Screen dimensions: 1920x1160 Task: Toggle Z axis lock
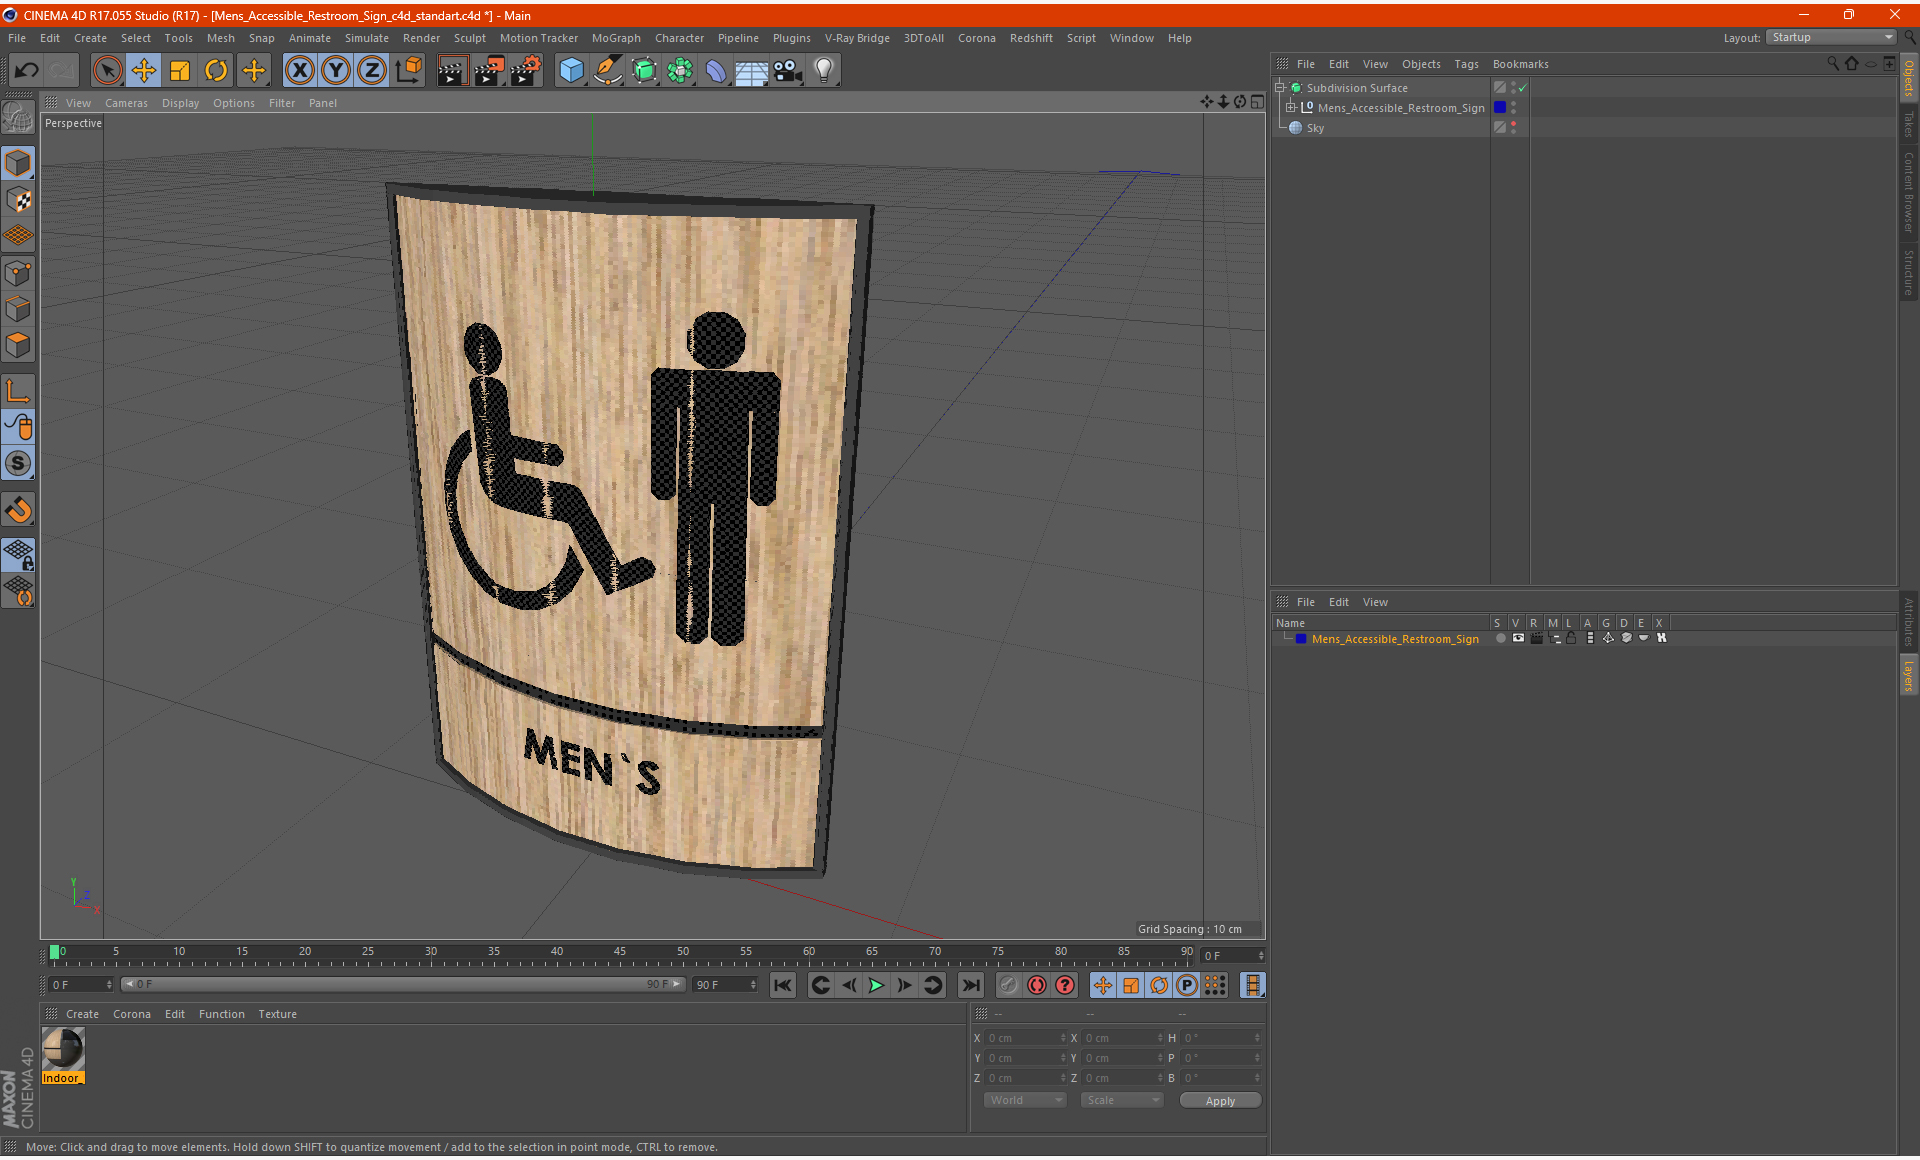pyautogui.click(x=372, y=70)
